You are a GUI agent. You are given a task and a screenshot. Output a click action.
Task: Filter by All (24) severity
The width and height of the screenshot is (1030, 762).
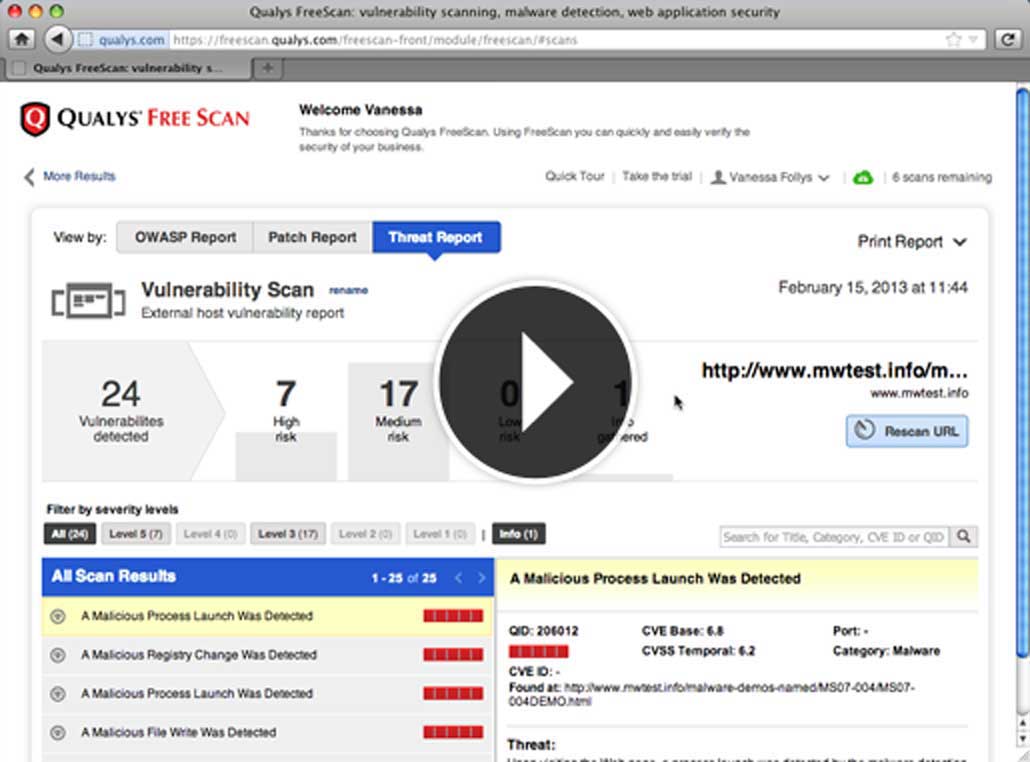tap(70, 534)
